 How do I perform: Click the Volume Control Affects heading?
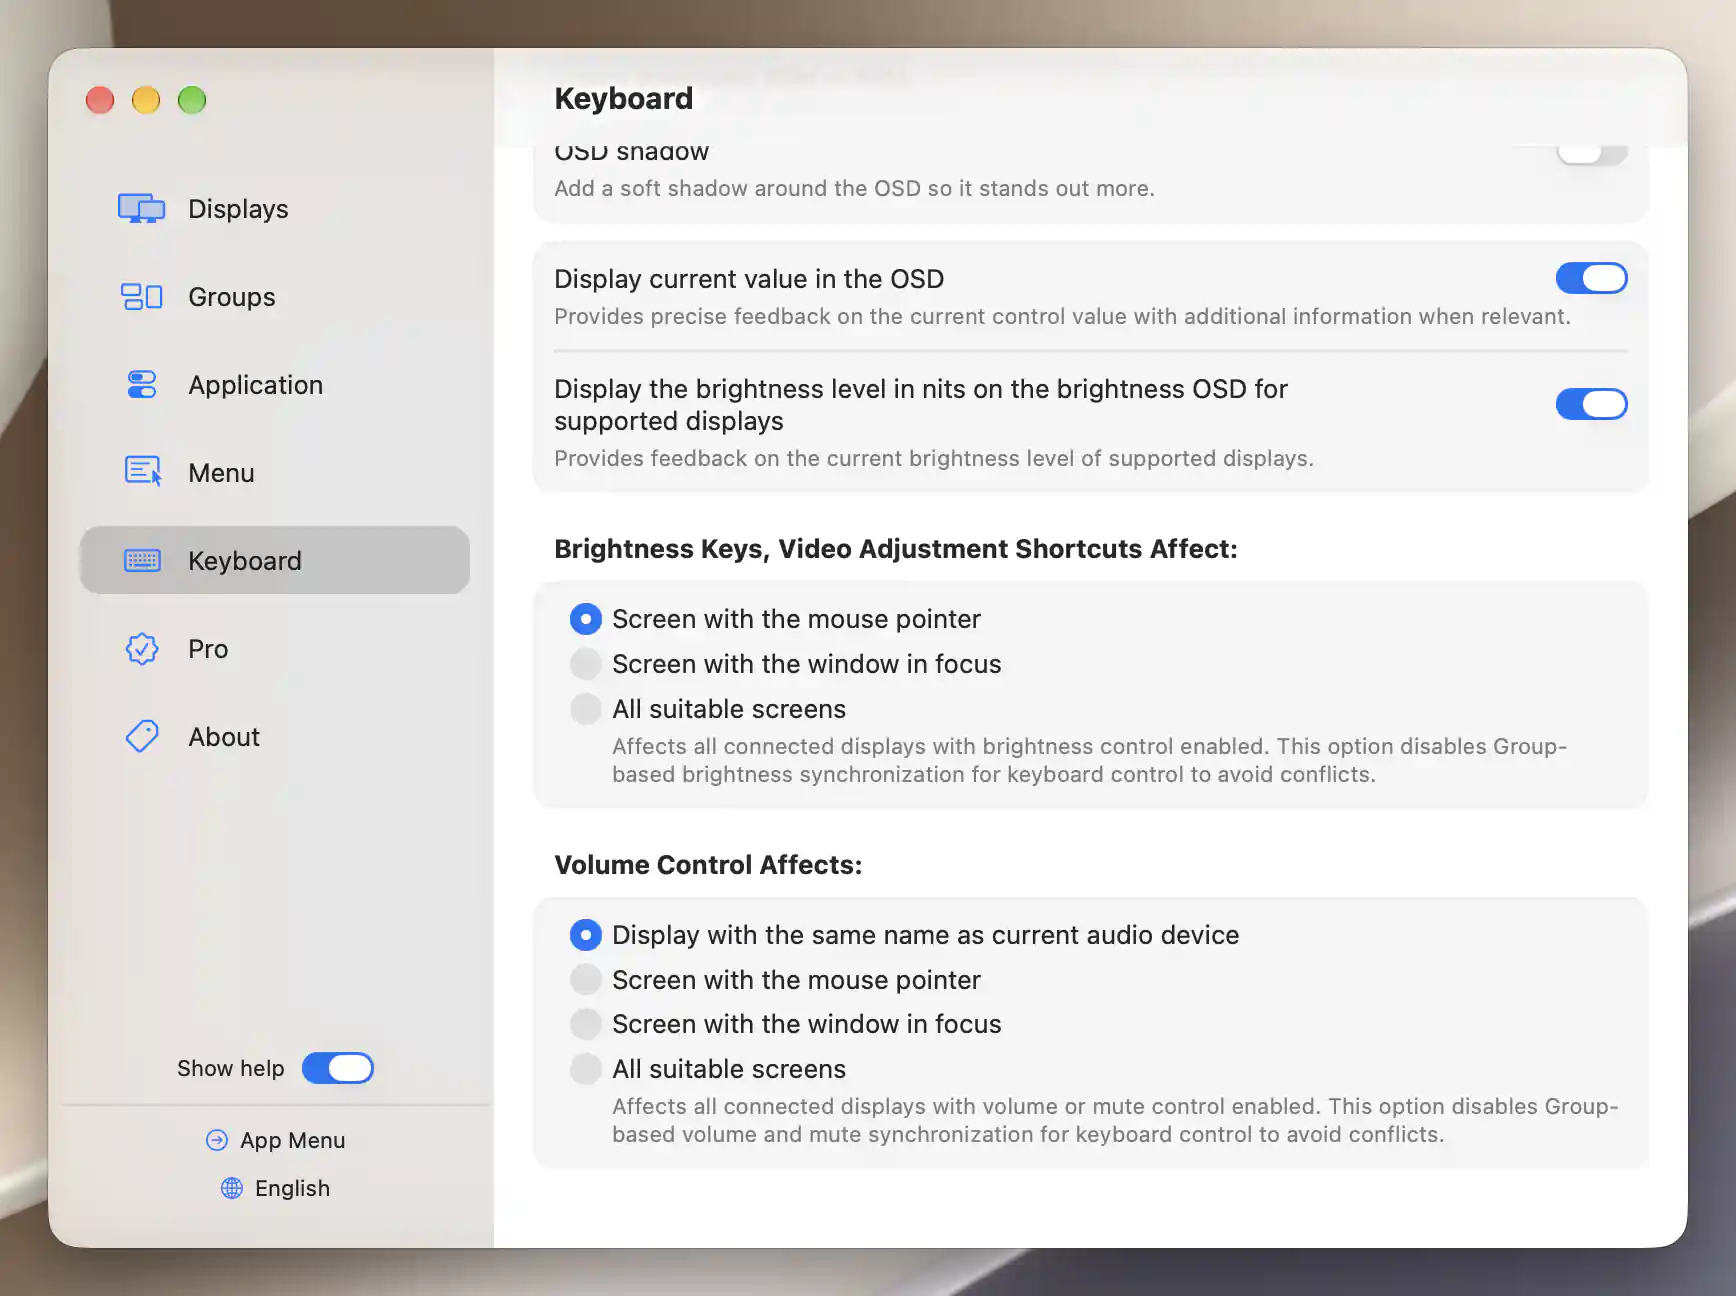tap(708, 864)
